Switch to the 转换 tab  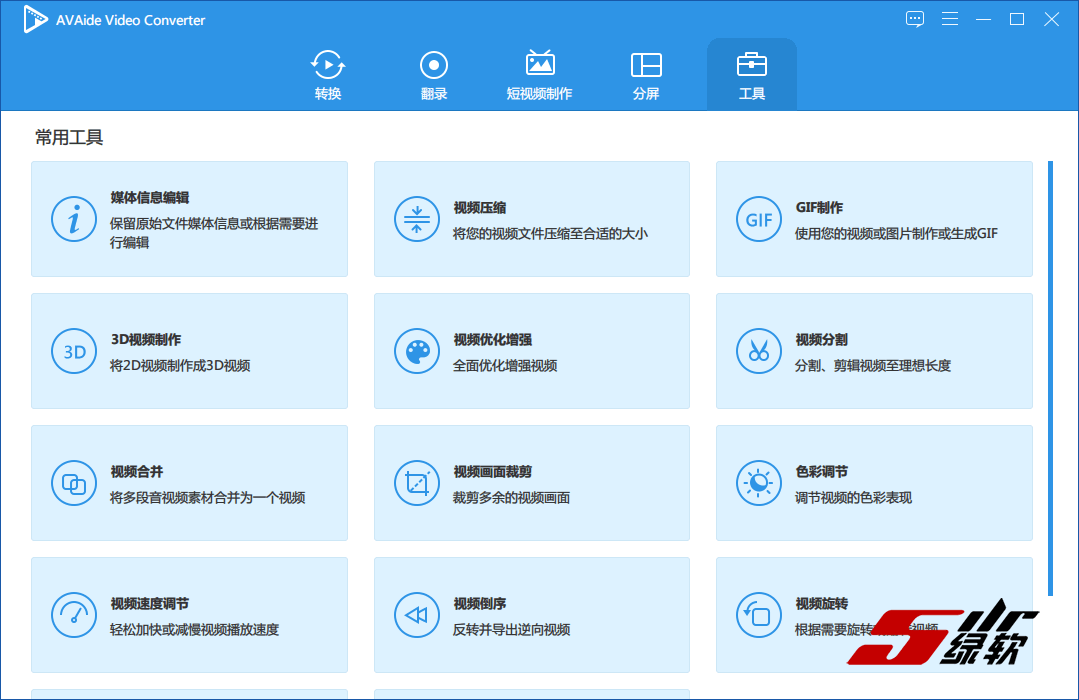tap(328, 75)
